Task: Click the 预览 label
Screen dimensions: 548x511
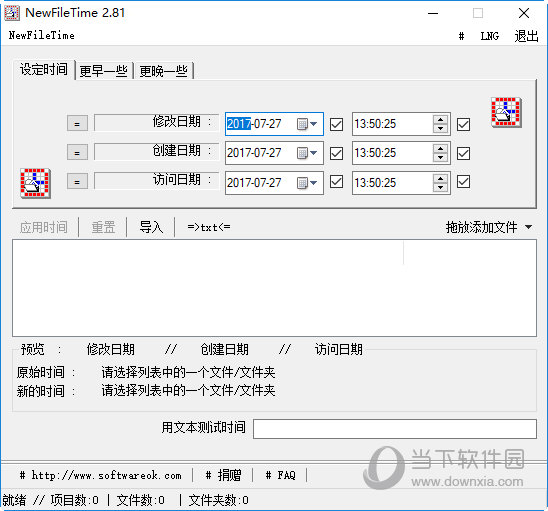Action: [33, 349]
